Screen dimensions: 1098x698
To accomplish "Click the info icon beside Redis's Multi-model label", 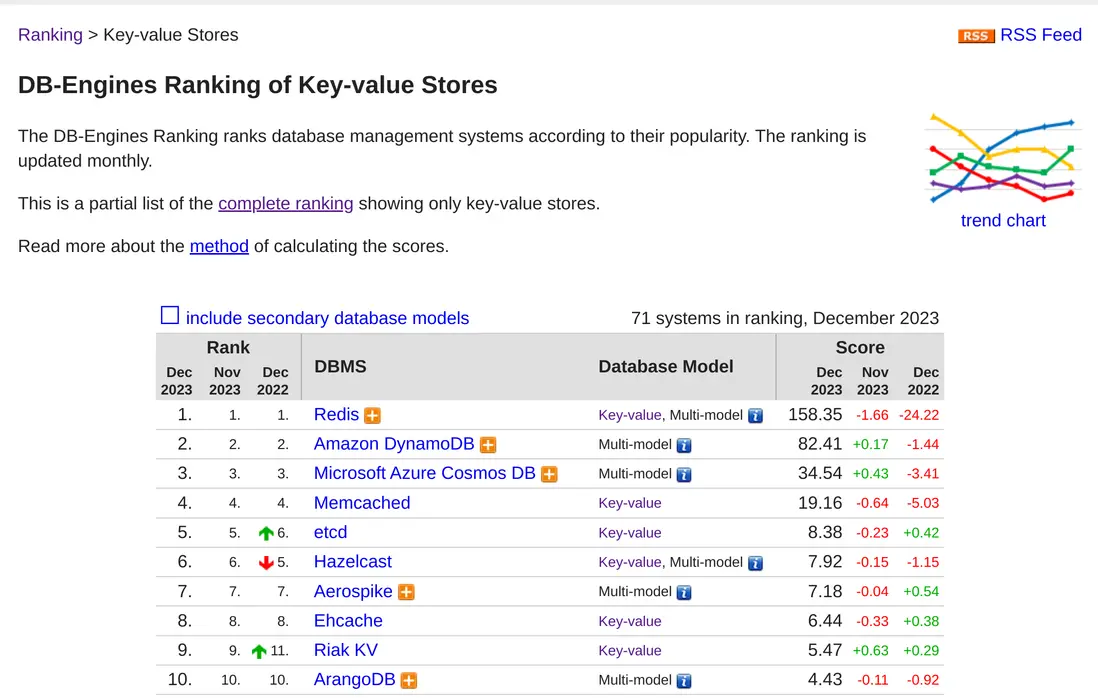I will pyautogui.click(x=755, y=415).
